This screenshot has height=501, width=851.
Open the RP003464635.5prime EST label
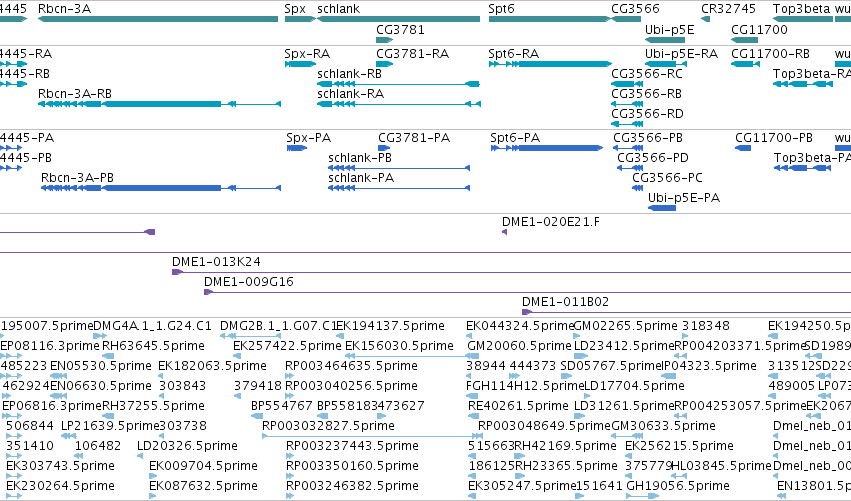(351, 366)
